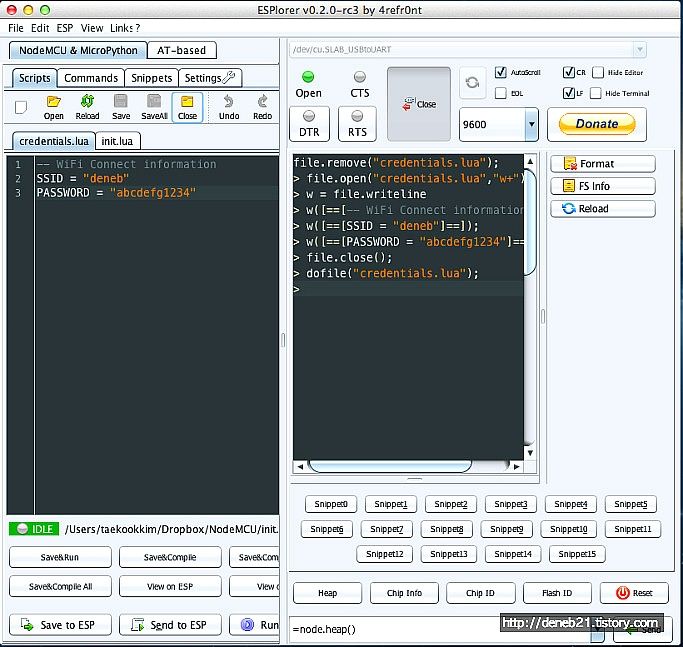This screenshot has height=647, width=683.
Task: Click the Save&Compile button
Action: 170,557
